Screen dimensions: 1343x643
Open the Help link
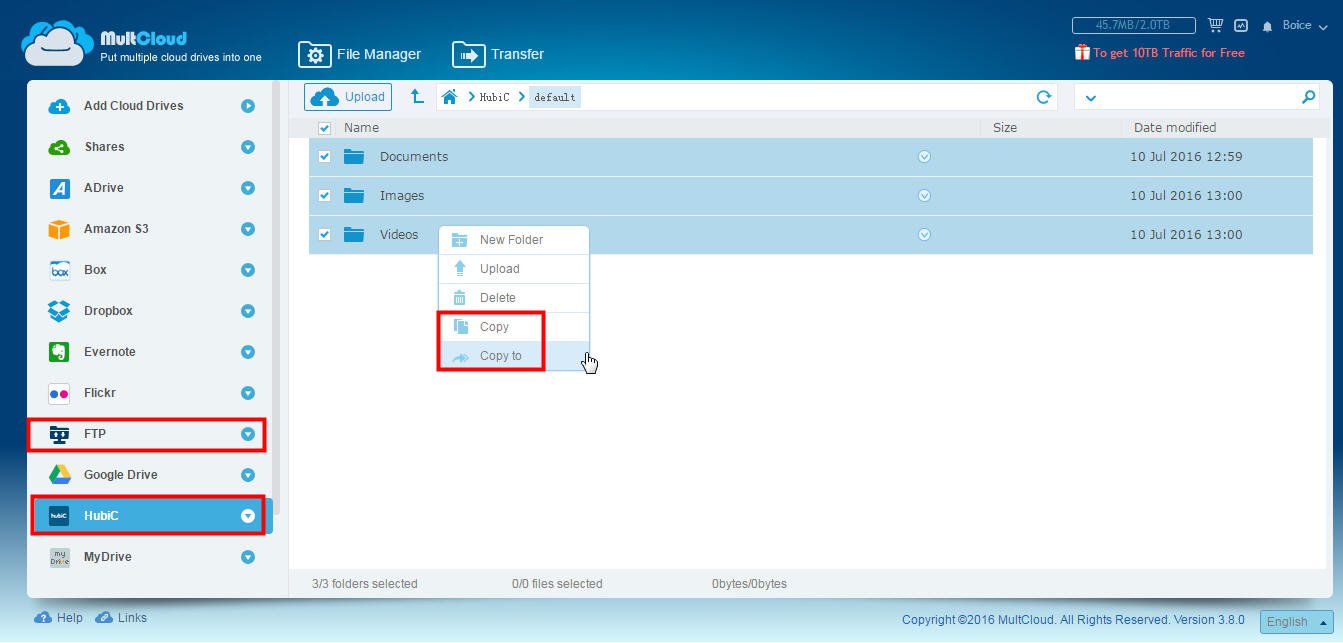tap(59, 618)
